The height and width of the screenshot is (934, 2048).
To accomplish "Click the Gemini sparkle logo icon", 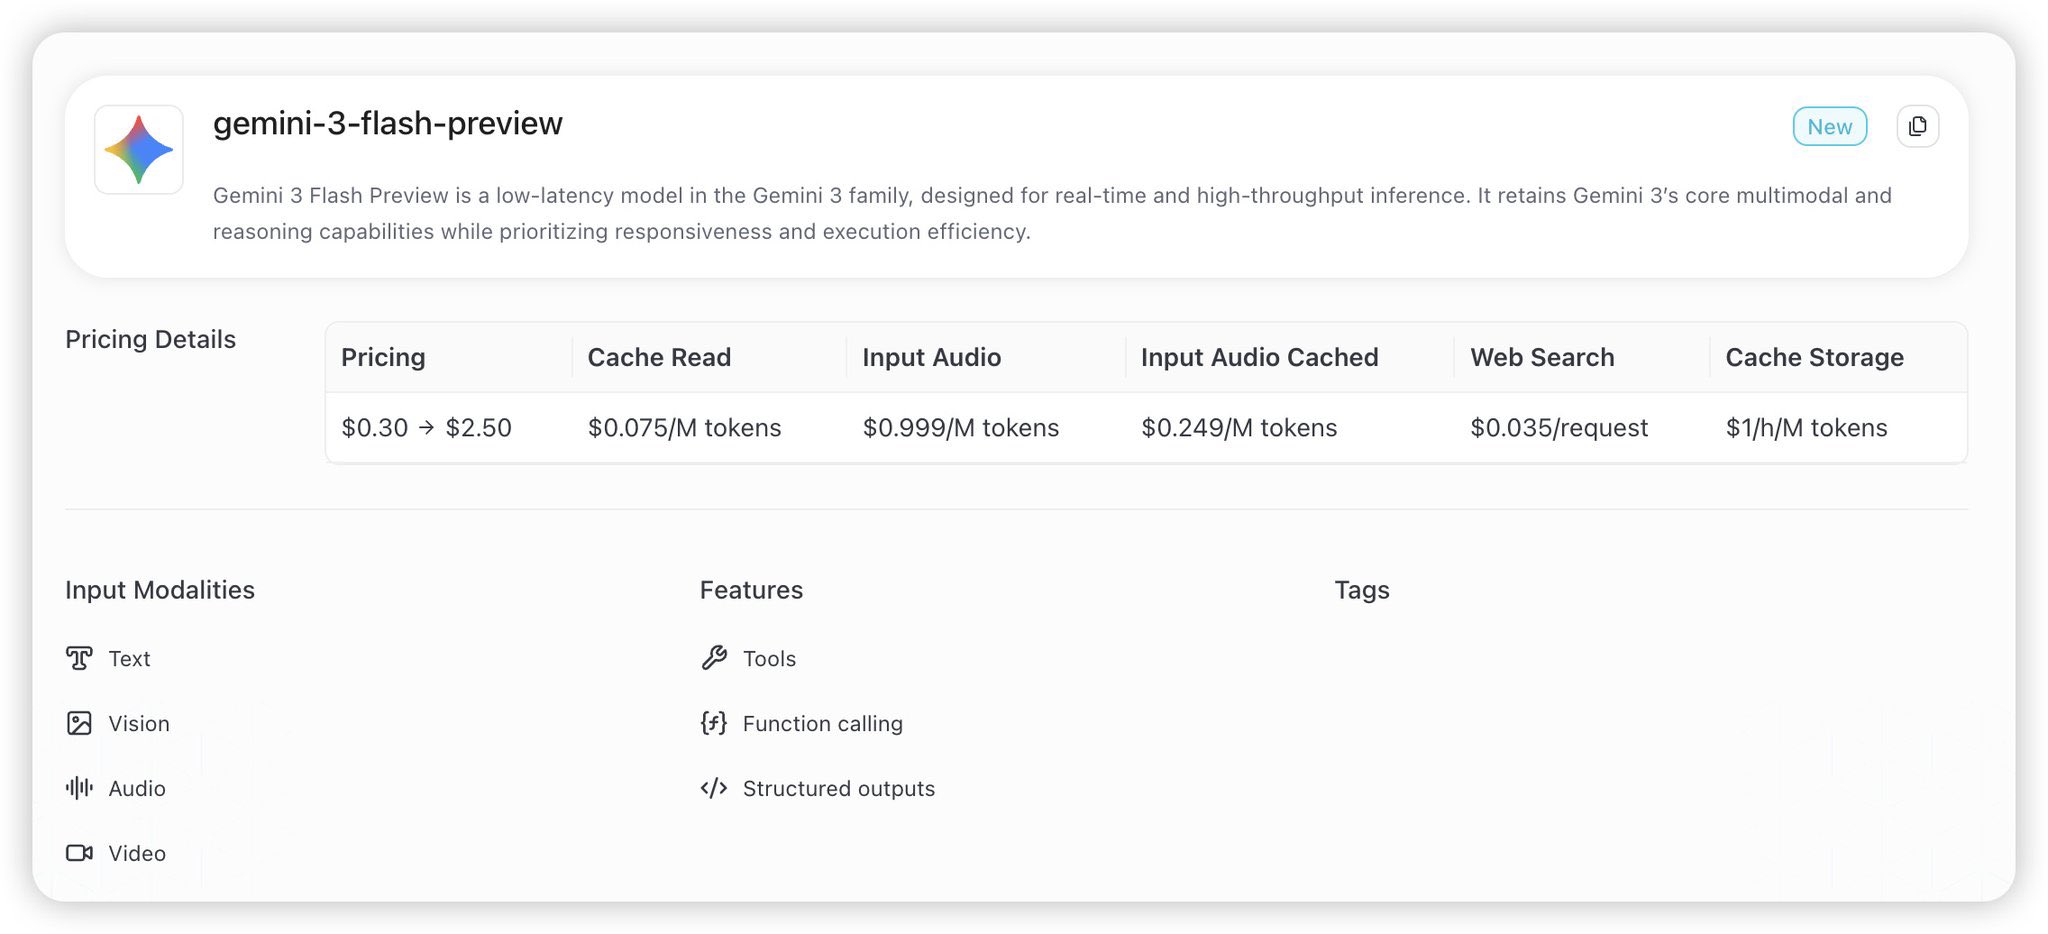I will coord(139,150).
